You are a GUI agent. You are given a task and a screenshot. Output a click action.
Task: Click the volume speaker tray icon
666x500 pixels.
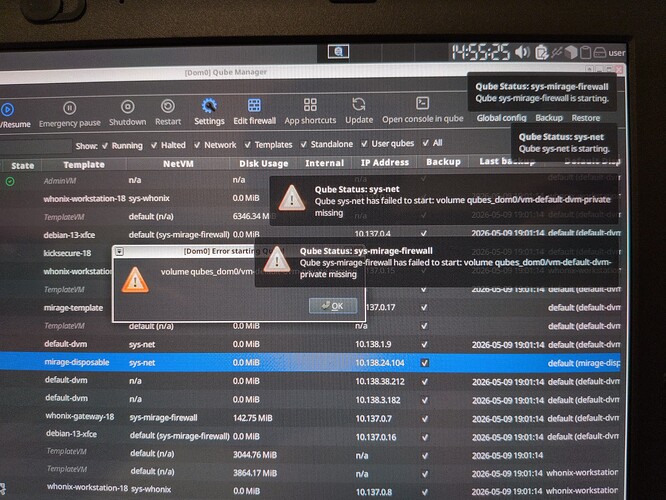522,52
